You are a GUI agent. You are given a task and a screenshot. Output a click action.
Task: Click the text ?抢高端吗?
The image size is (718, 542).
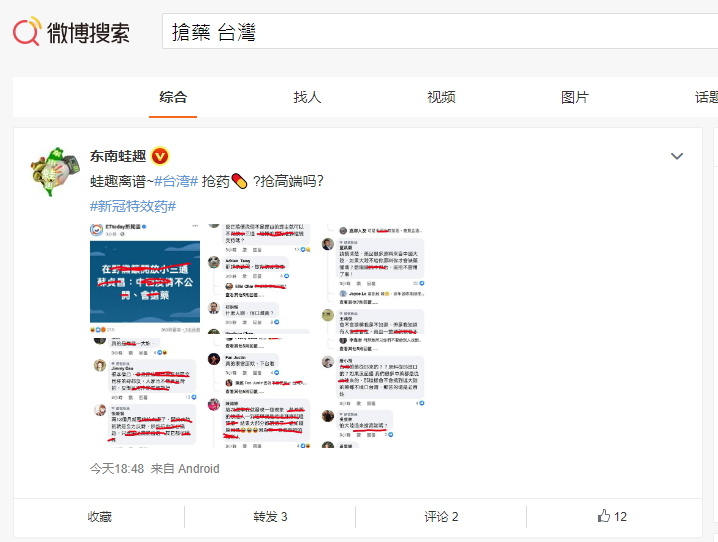coord(288,181)
